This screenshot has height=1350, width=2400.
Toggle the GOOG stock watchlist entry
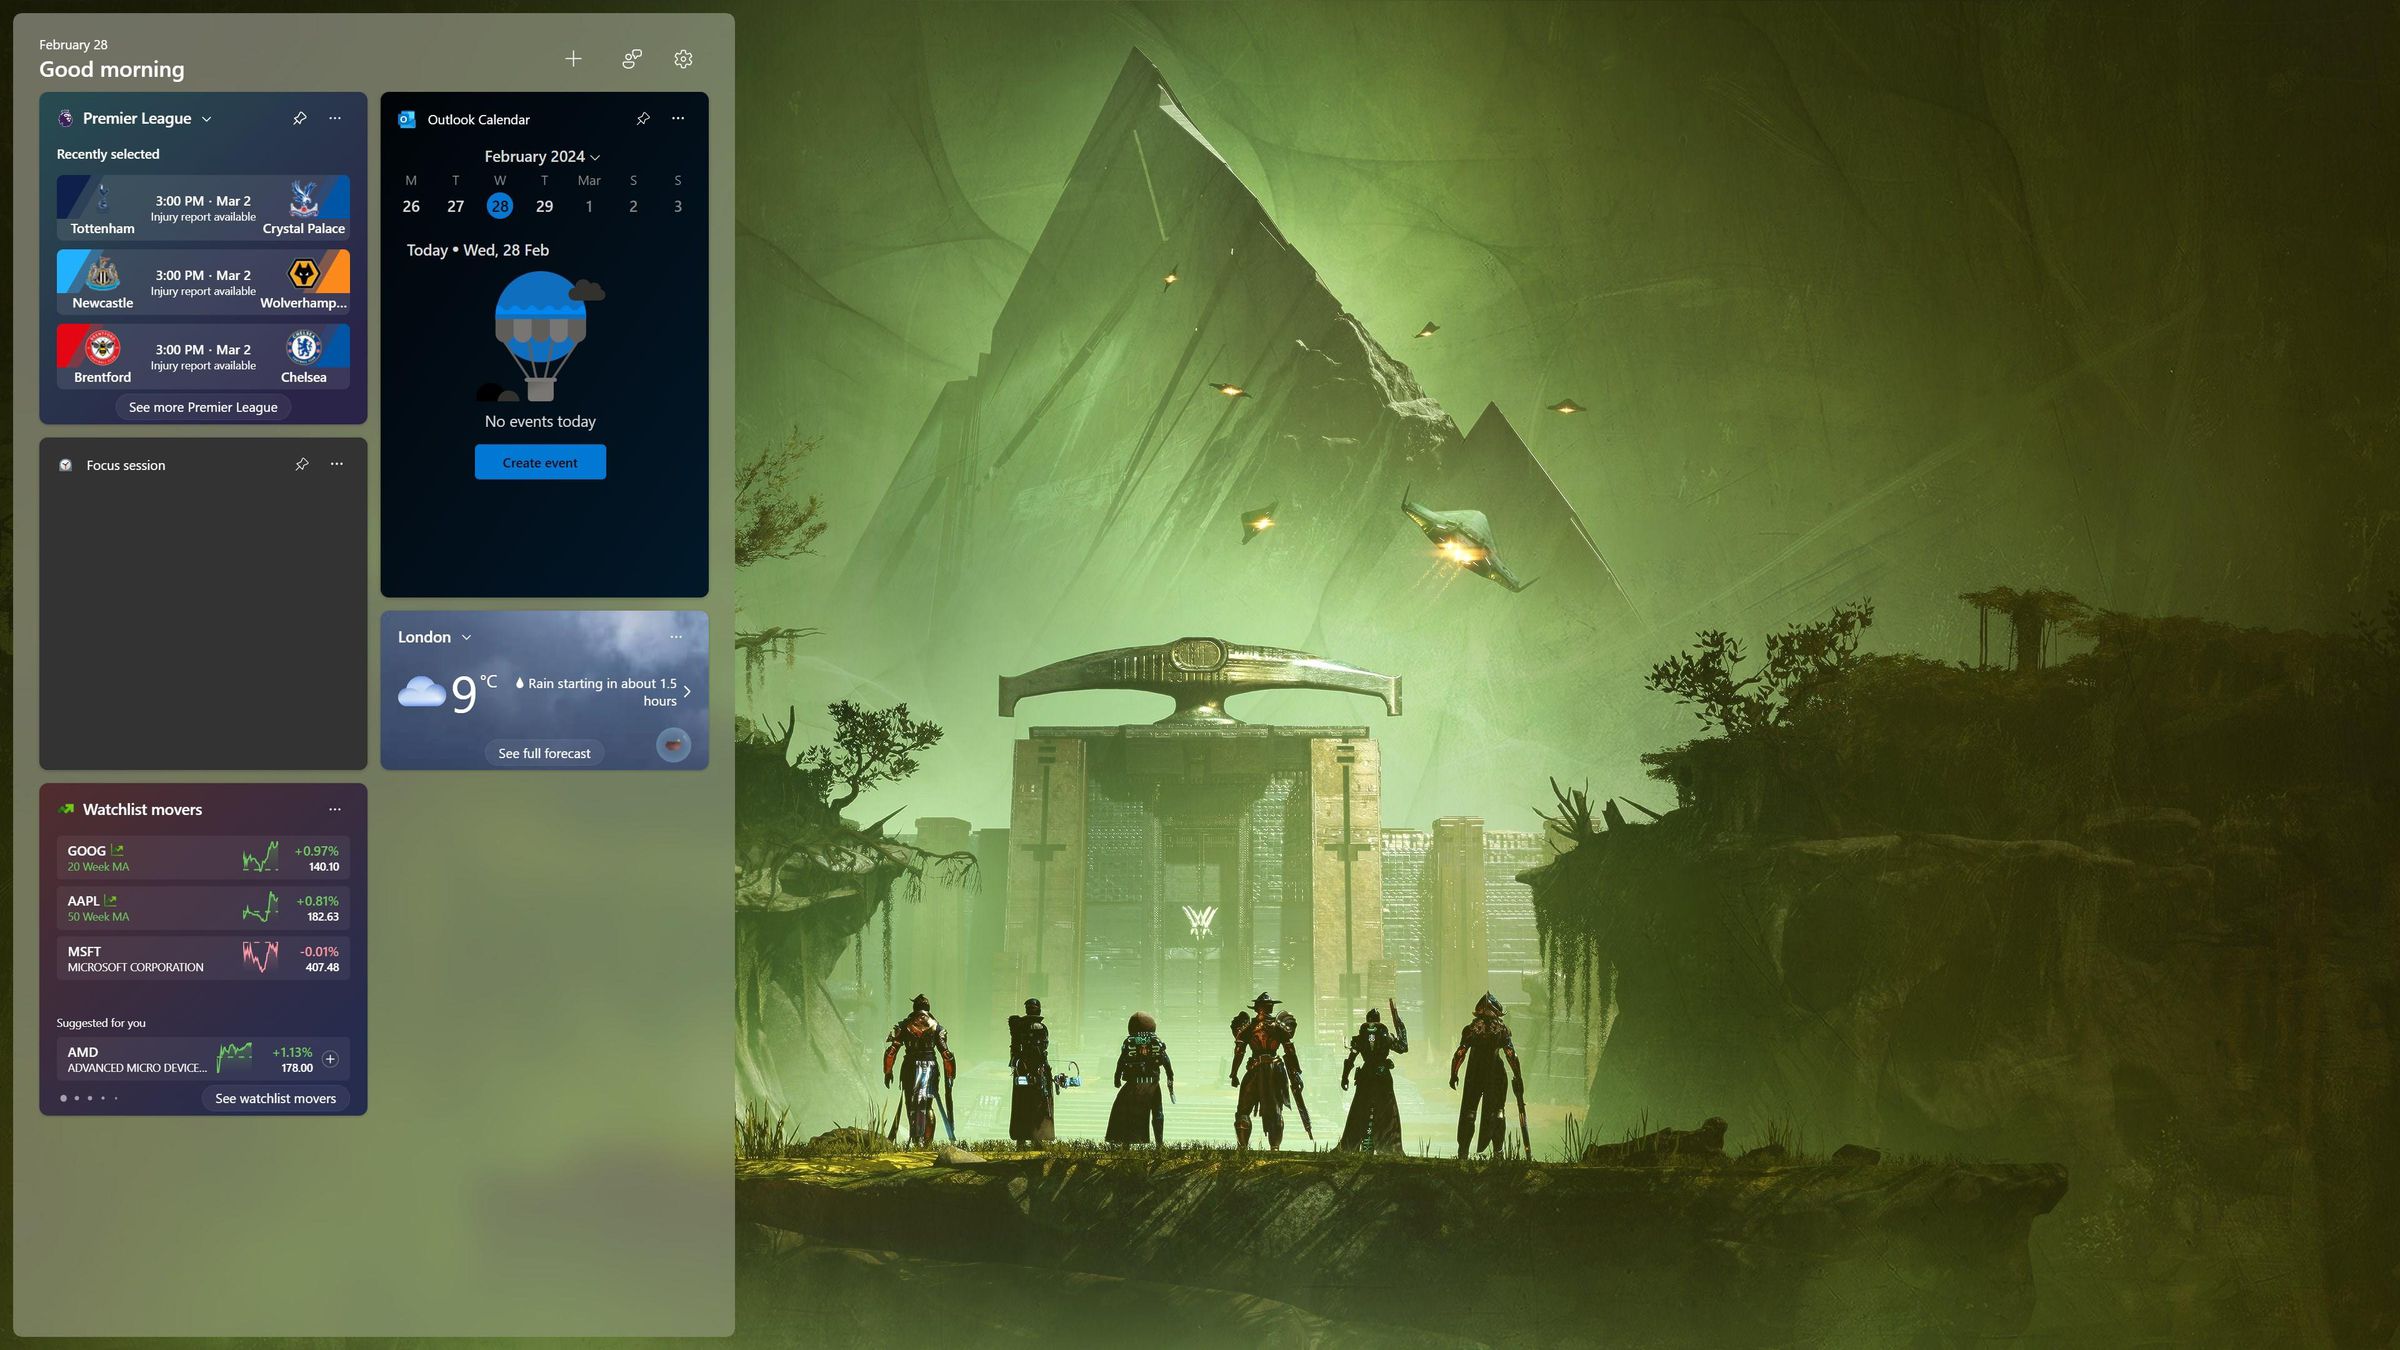pyautogui.click(x=201, y=857)
